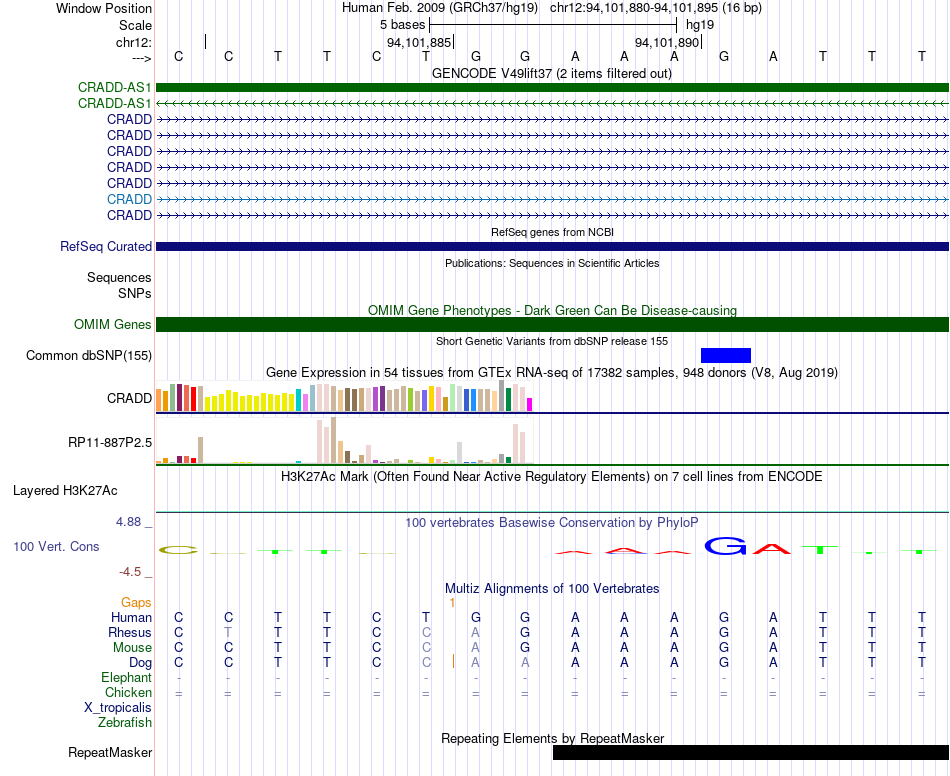Click the black RepeatMasker element bar
Image resolution: width=950 pixels, height=776 pixels.
coord(751,752)
